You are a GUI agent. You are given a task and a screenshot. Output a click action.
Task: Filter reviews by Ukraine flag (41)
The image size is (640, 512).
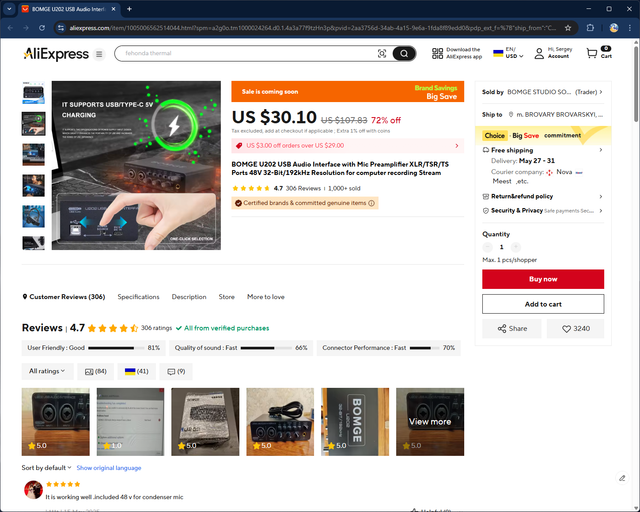click(137, 371)
